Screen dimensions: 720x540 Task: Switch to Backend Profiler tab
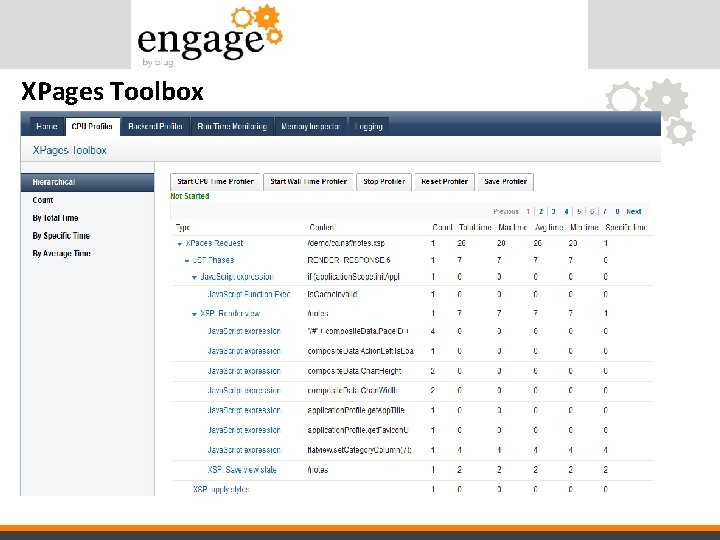(x=155, y=126)
